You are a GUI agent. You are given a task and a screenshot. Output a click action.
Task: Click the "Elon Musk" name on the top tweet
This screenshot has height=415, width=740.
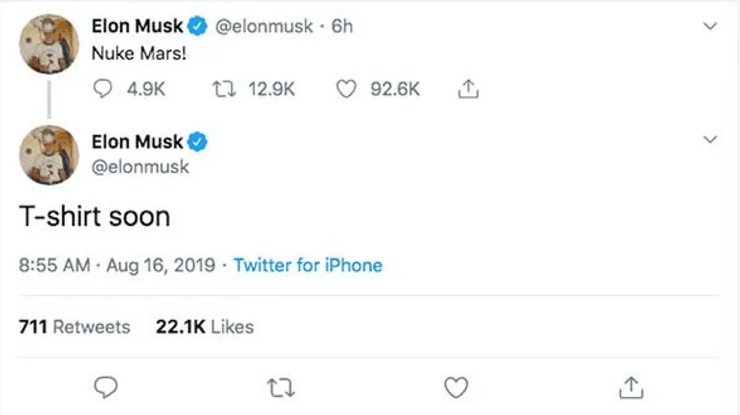click(135, 27)
